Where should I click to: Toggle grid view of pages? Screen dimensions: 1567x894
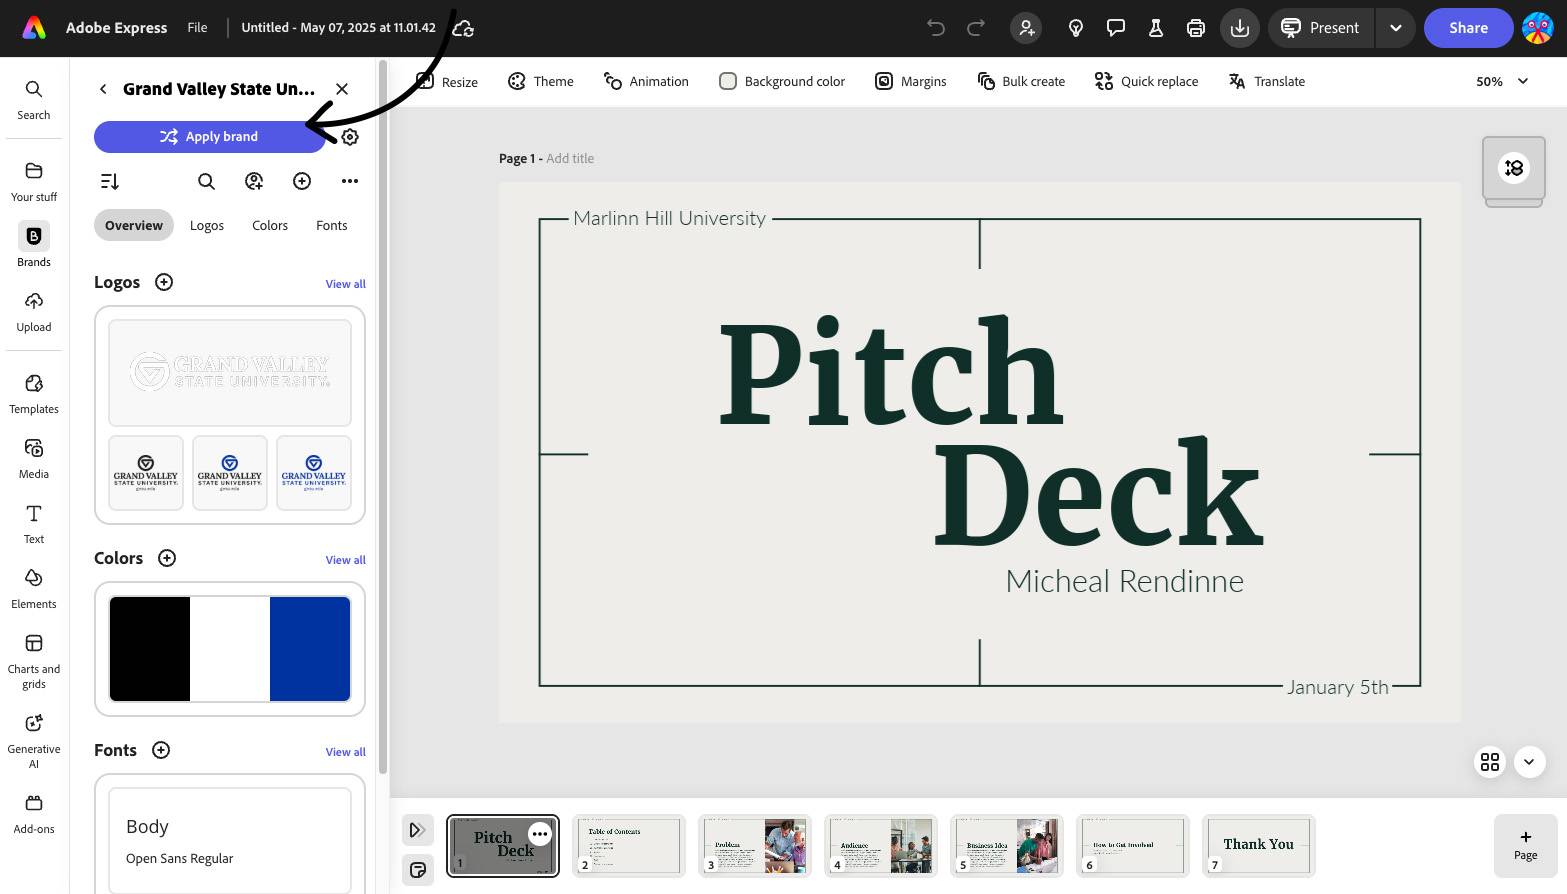(x=1489, y=762)
